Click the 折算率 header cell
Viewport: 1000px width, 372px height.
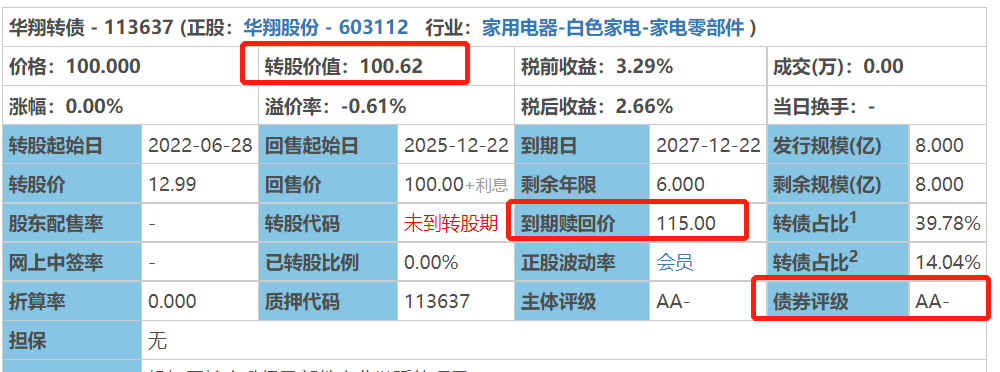[x=72, y=301]
